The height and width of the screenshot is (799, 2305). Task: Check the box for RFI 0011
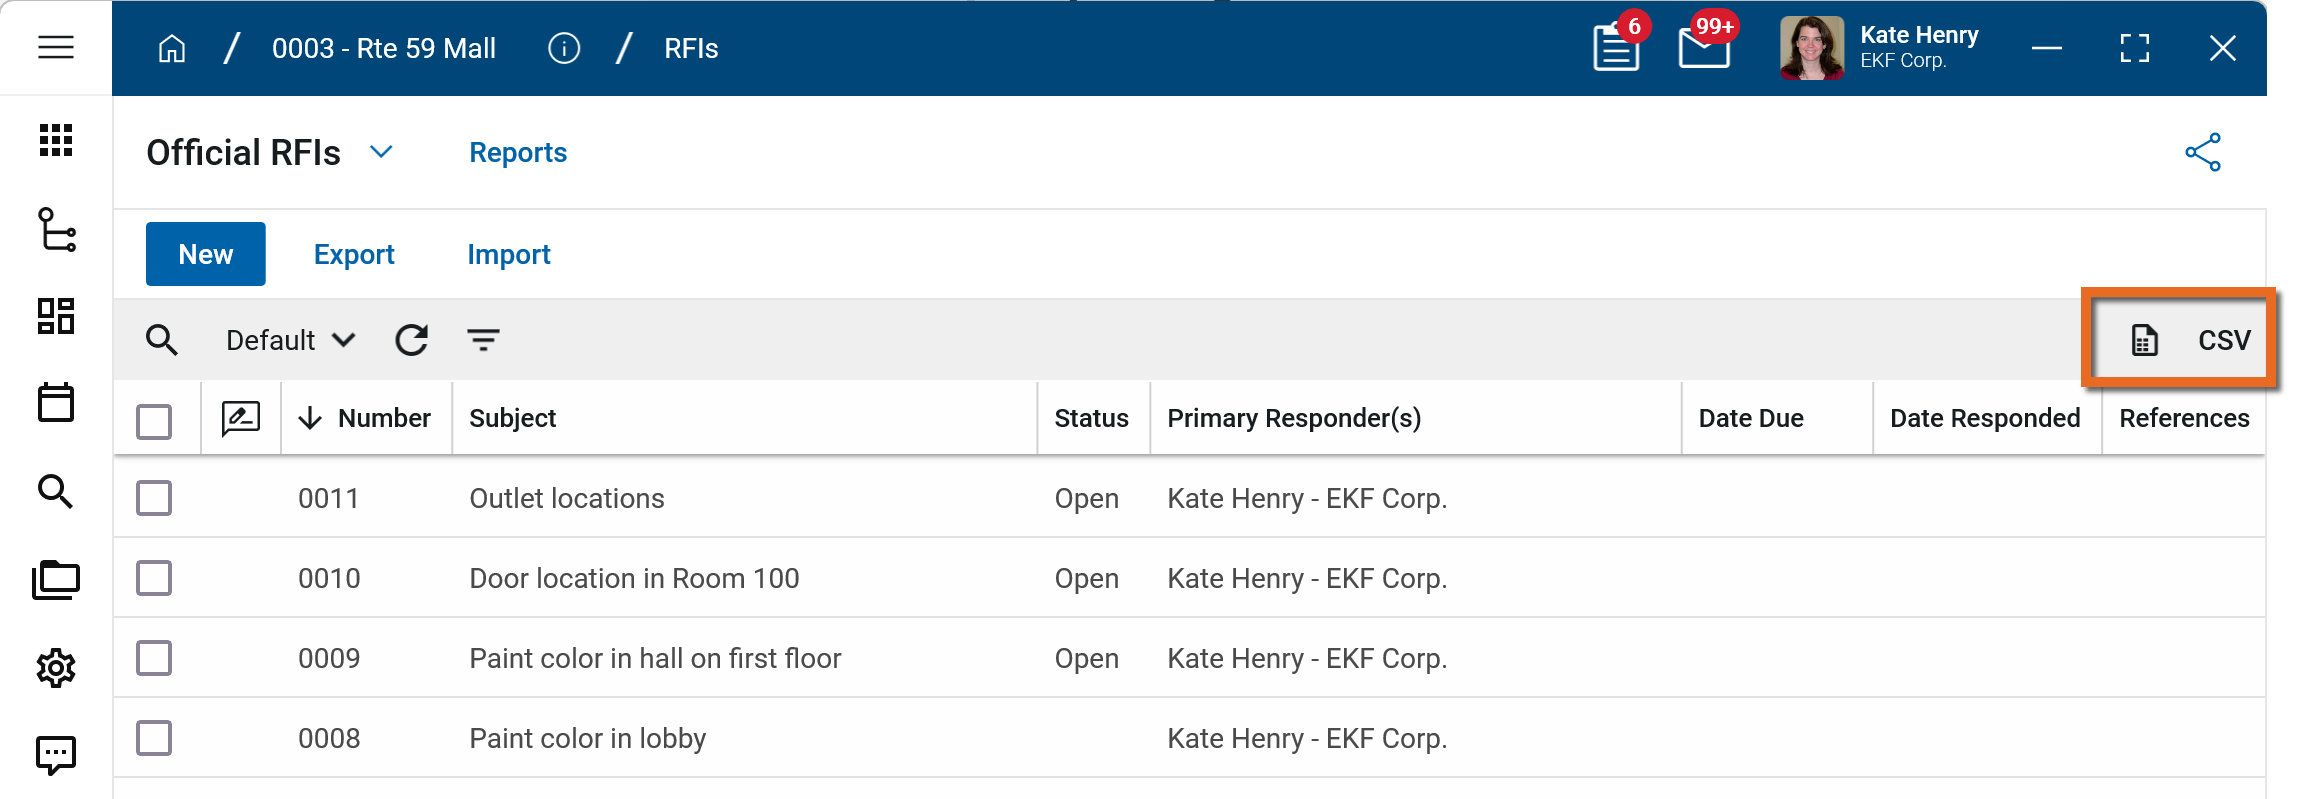[154, 498]
